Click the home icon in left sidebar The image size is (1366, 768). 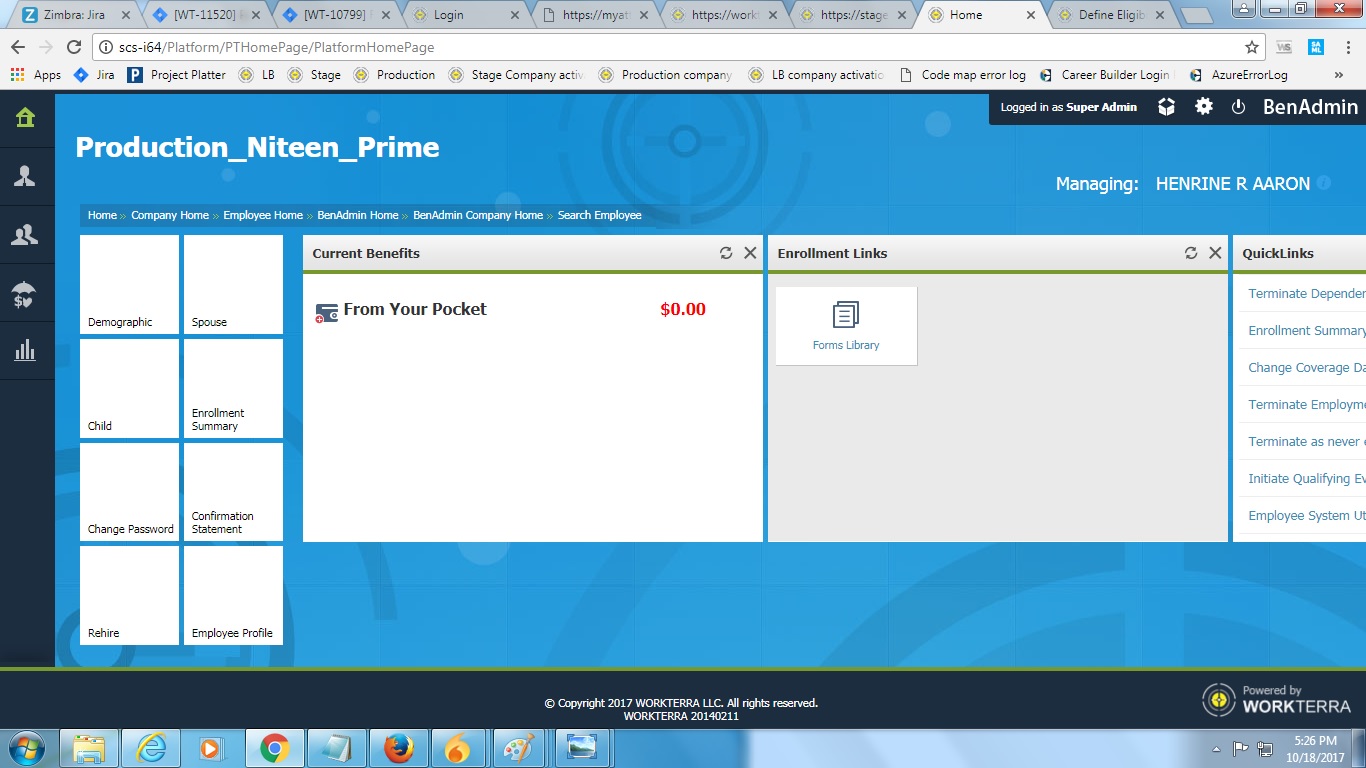pos(25,118)
